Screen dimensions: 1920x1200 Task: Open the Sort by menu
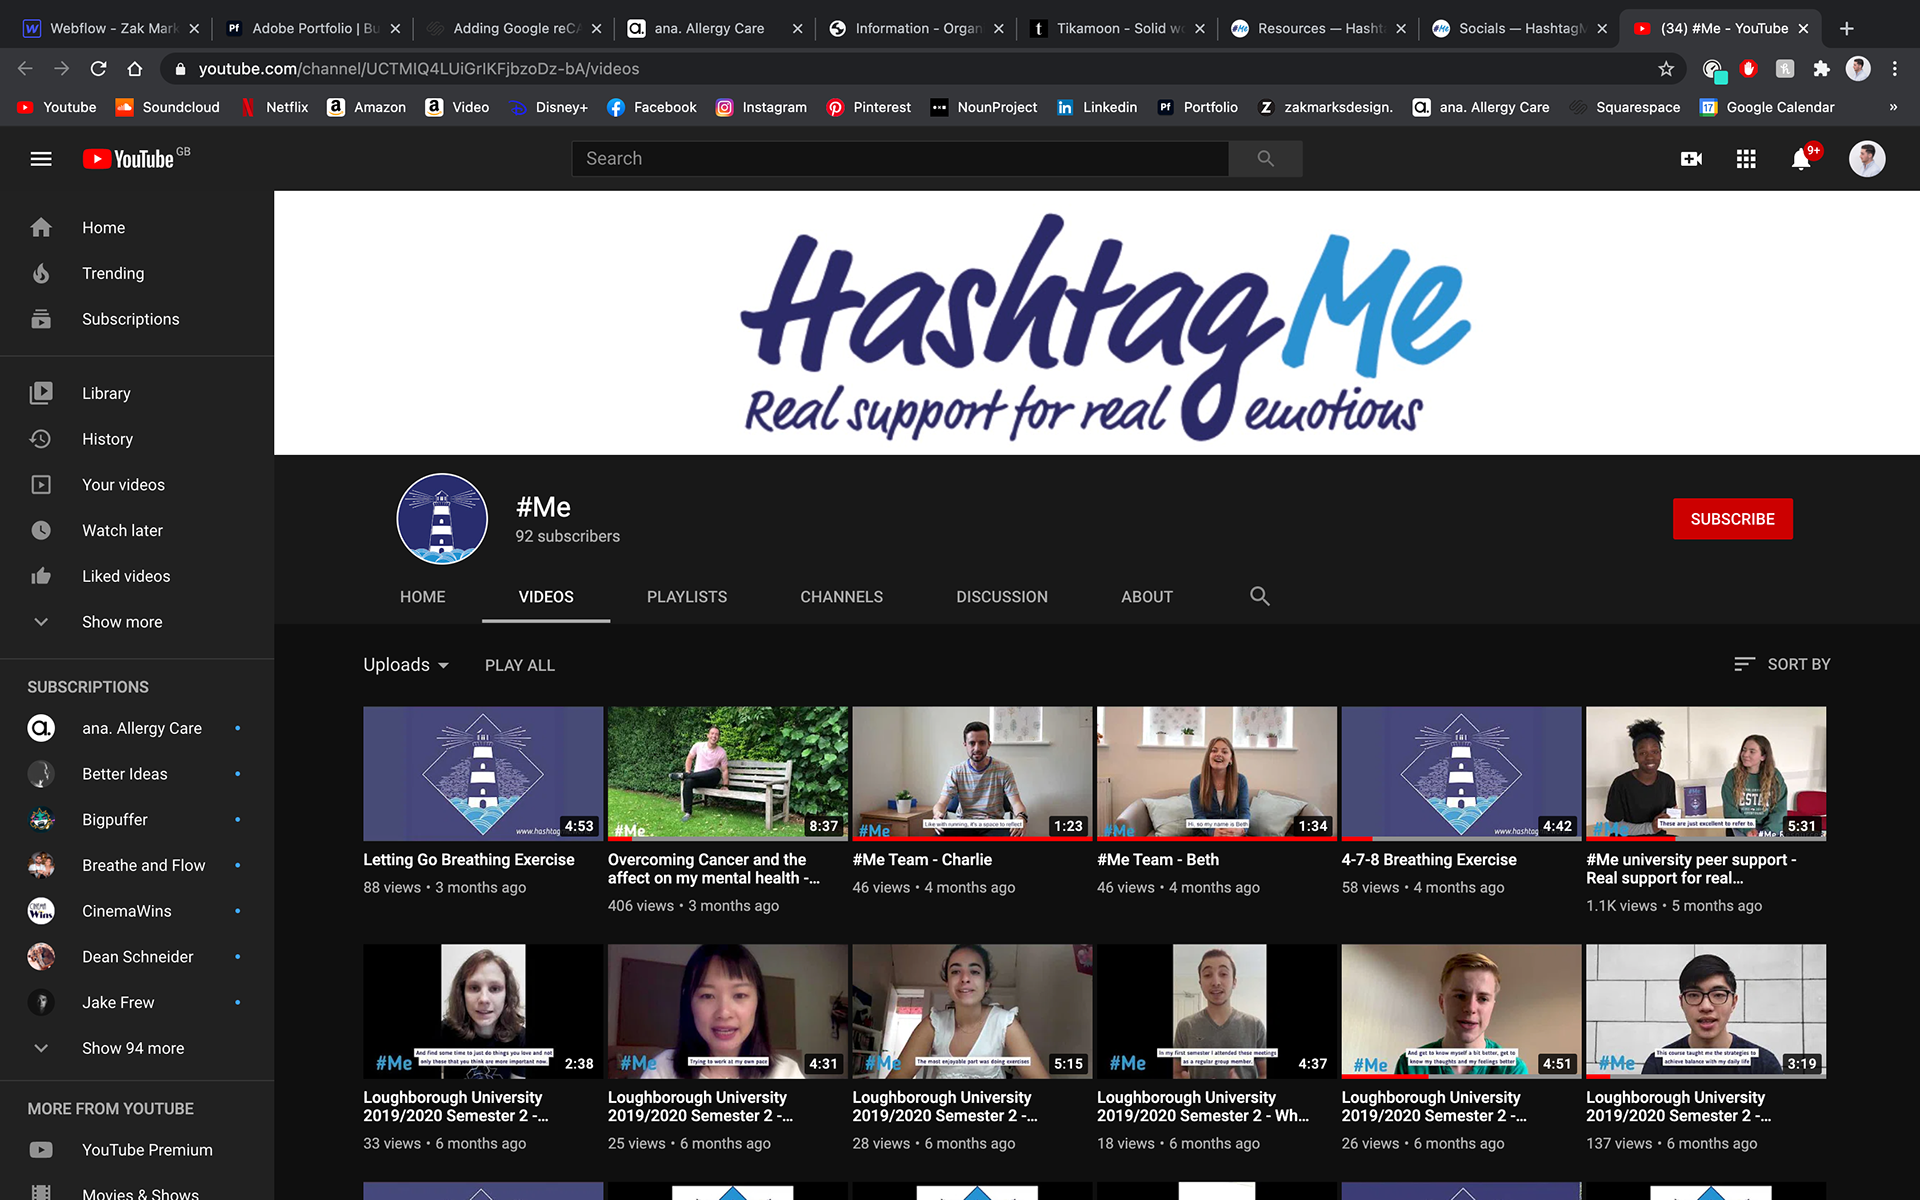1782,664
